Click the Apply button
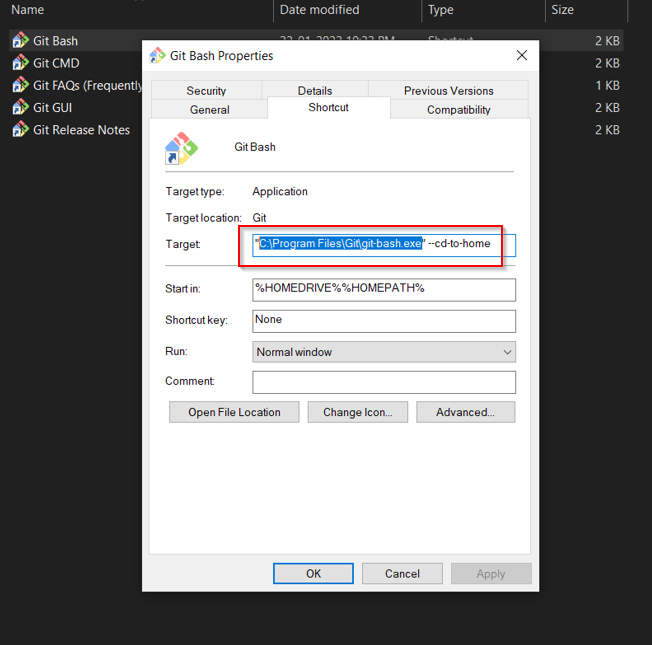652x645 pixels. 491,573
